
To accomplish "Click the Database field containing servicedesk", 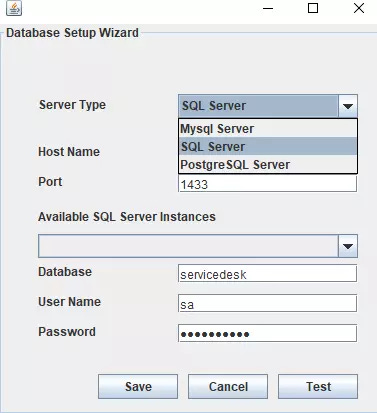I will (267, 274).
